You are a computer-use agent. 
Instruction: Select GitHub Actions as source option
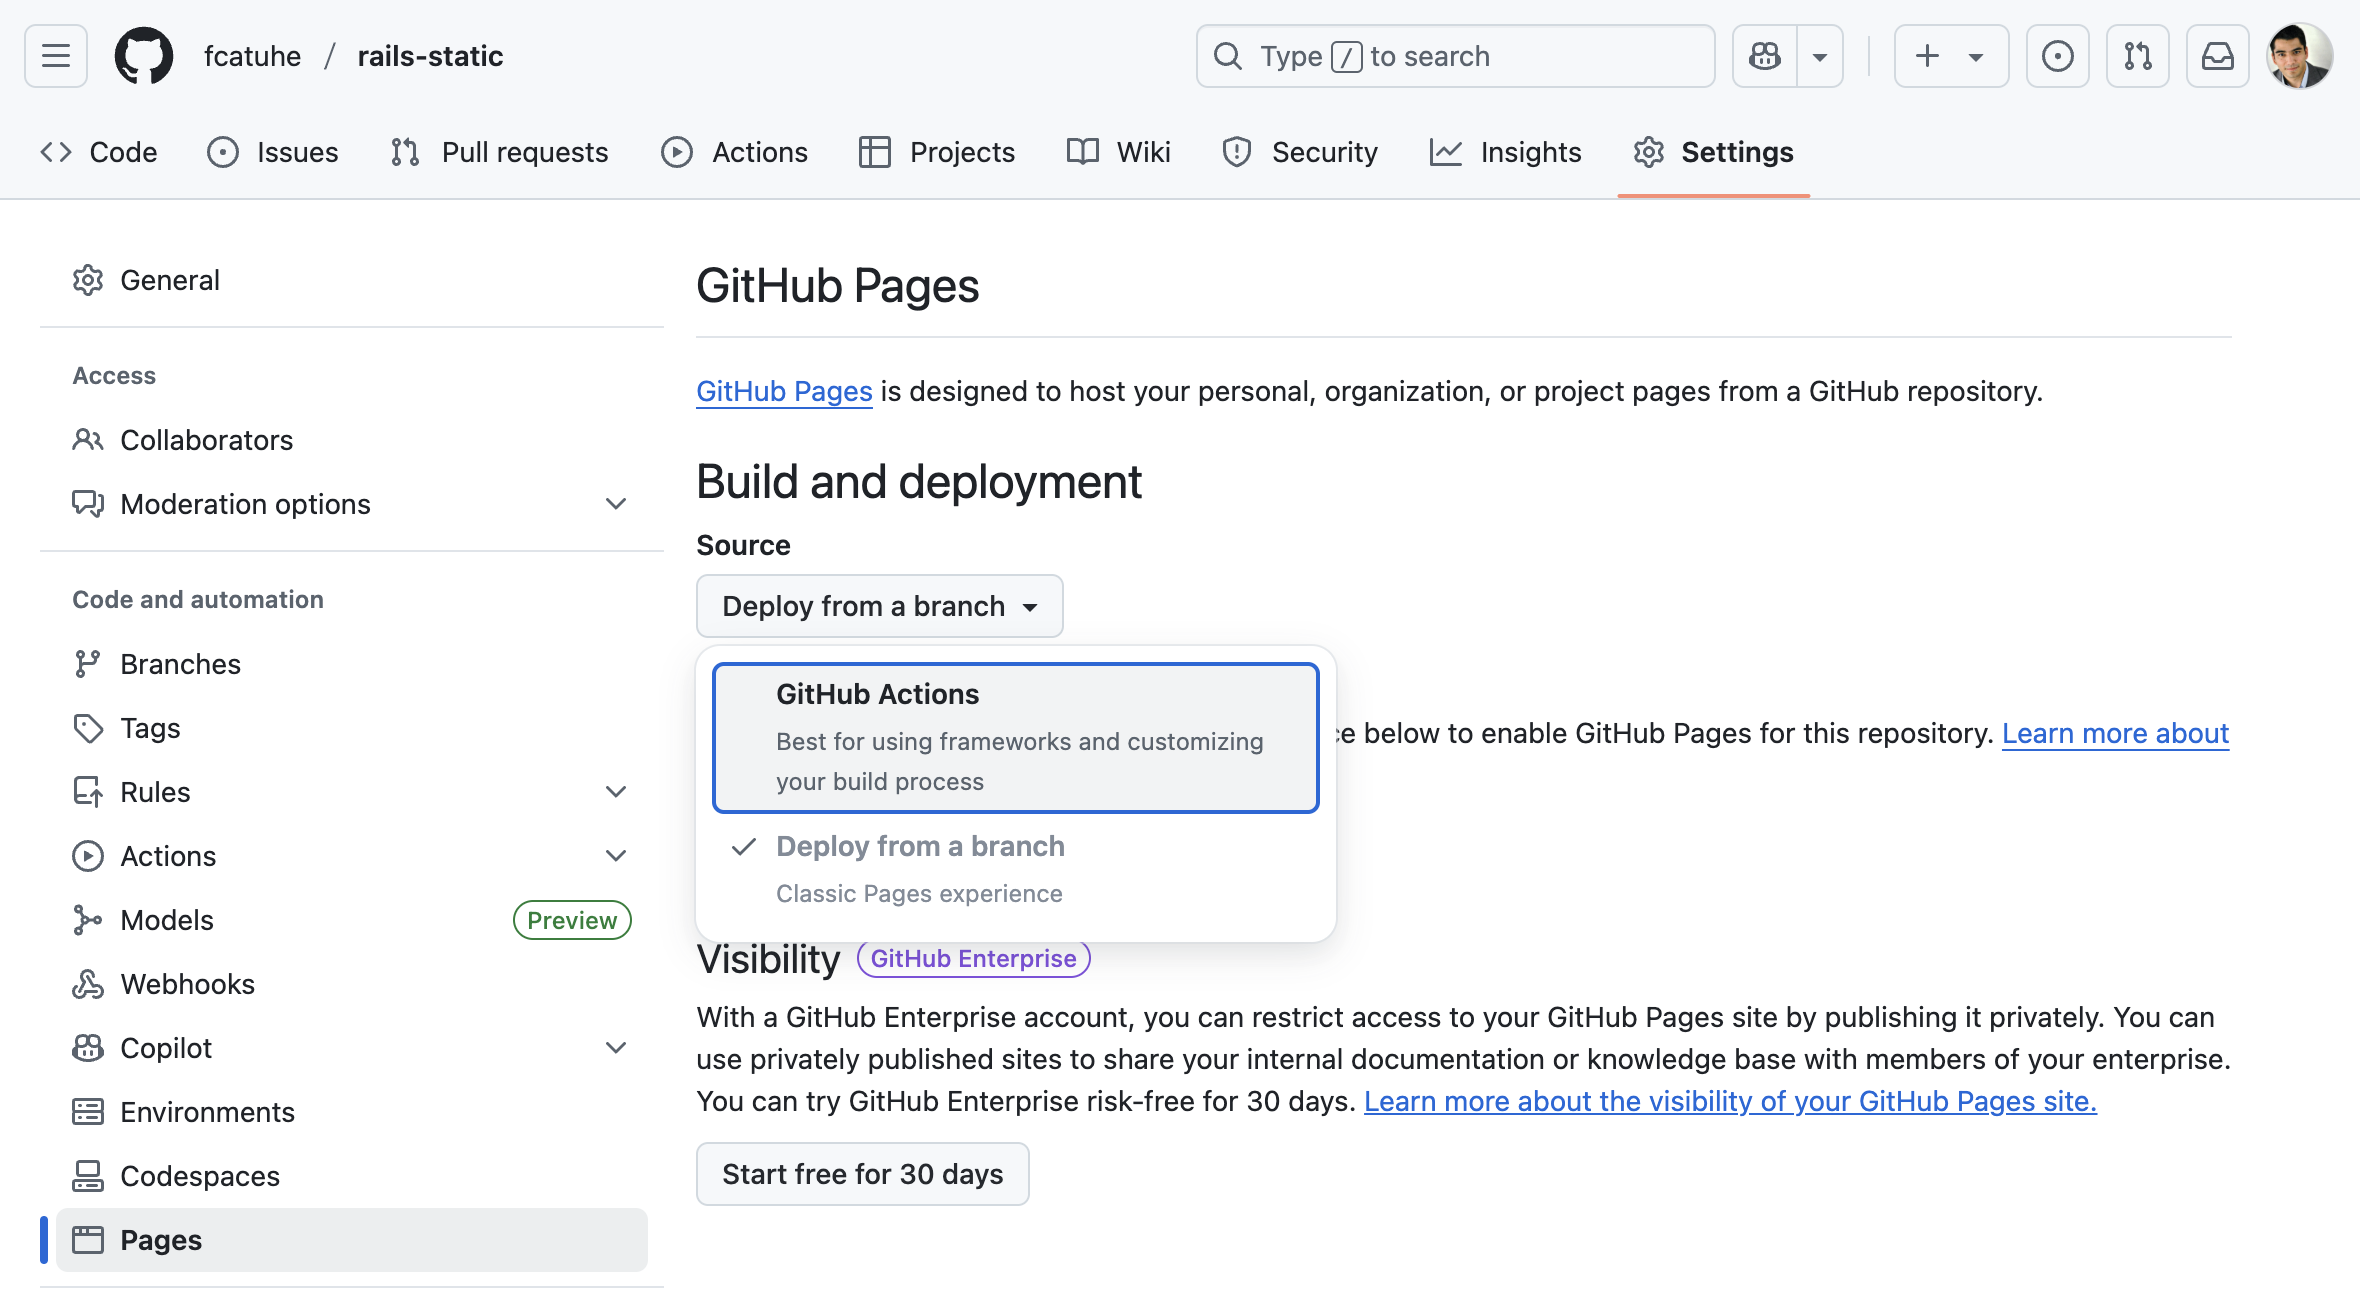tap(1016, 737)
